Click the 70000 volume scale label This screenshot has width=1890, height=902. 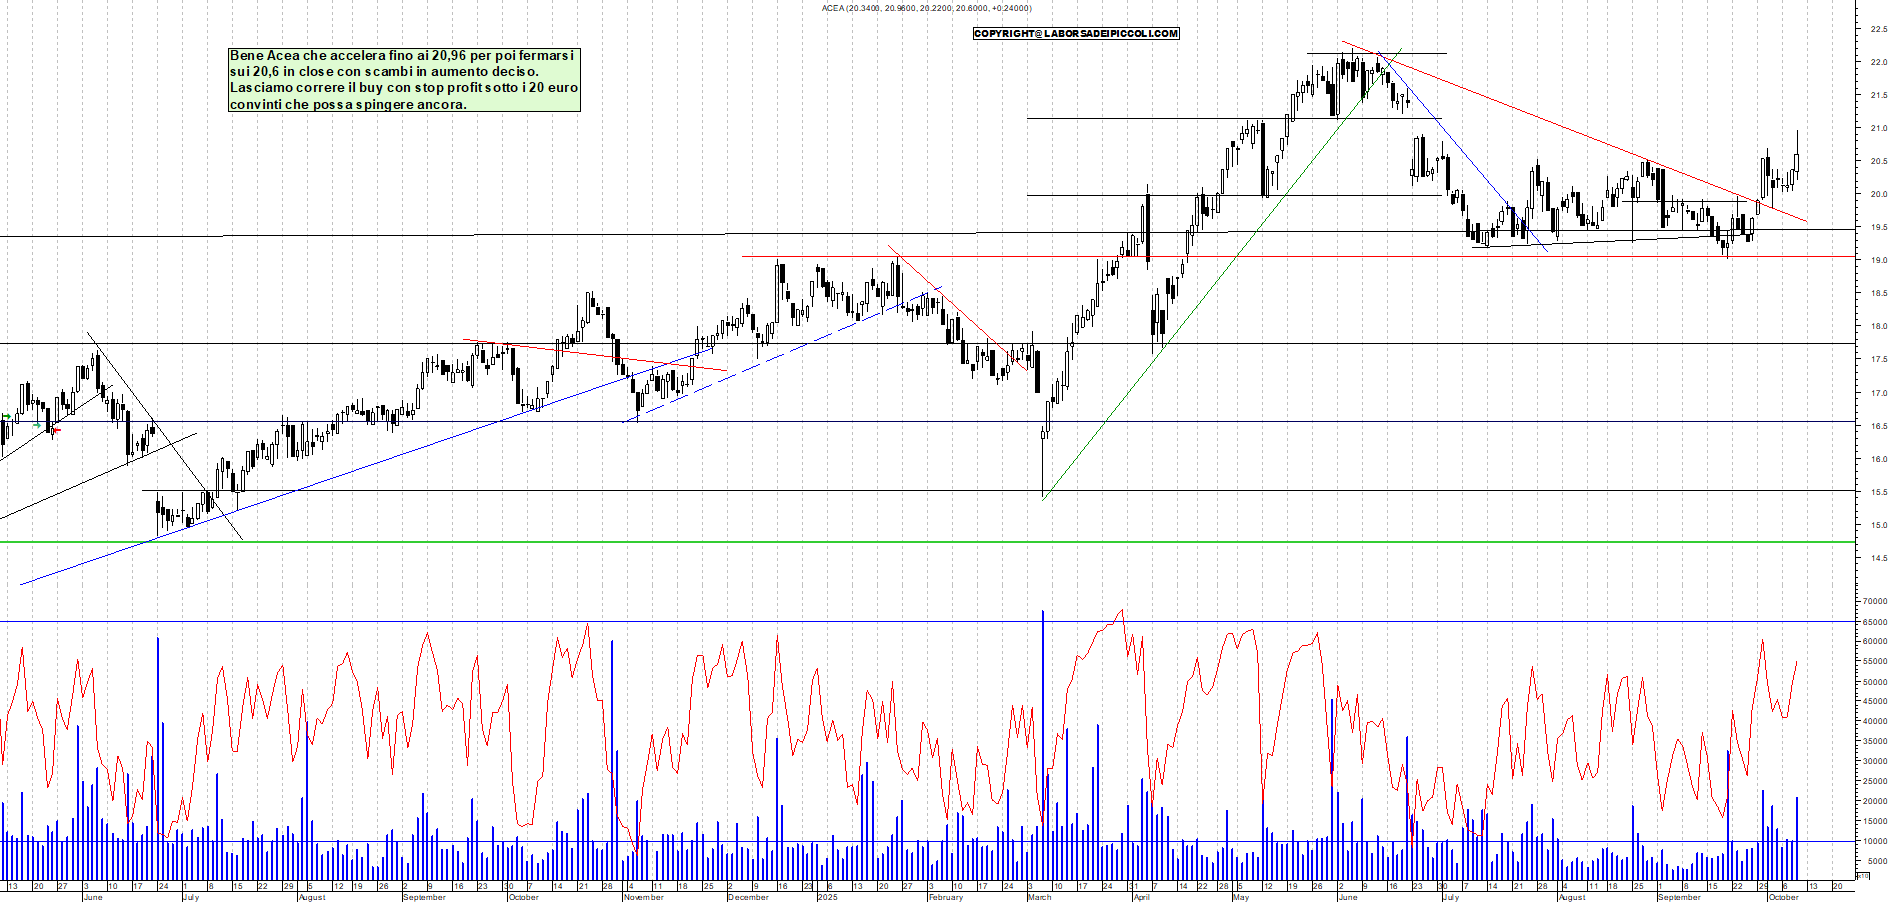tap(1875, 602)
